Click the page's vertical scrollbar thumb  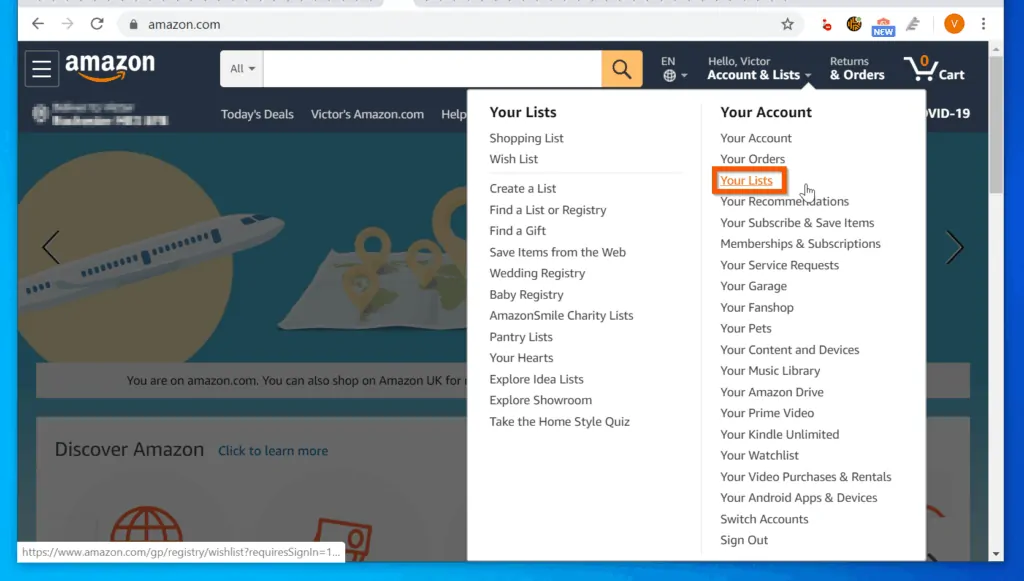click(x=995, y=124)
